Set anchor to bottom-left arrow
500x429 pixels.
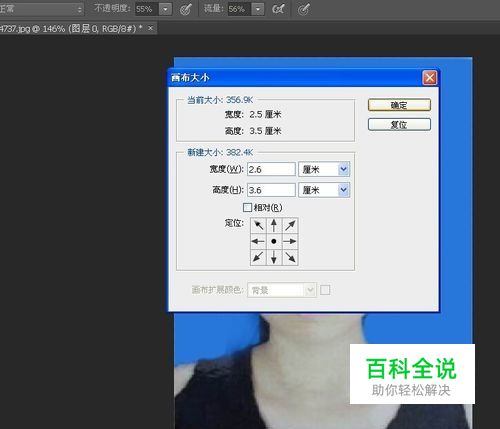pyautogui.click(x=258, y=257)
